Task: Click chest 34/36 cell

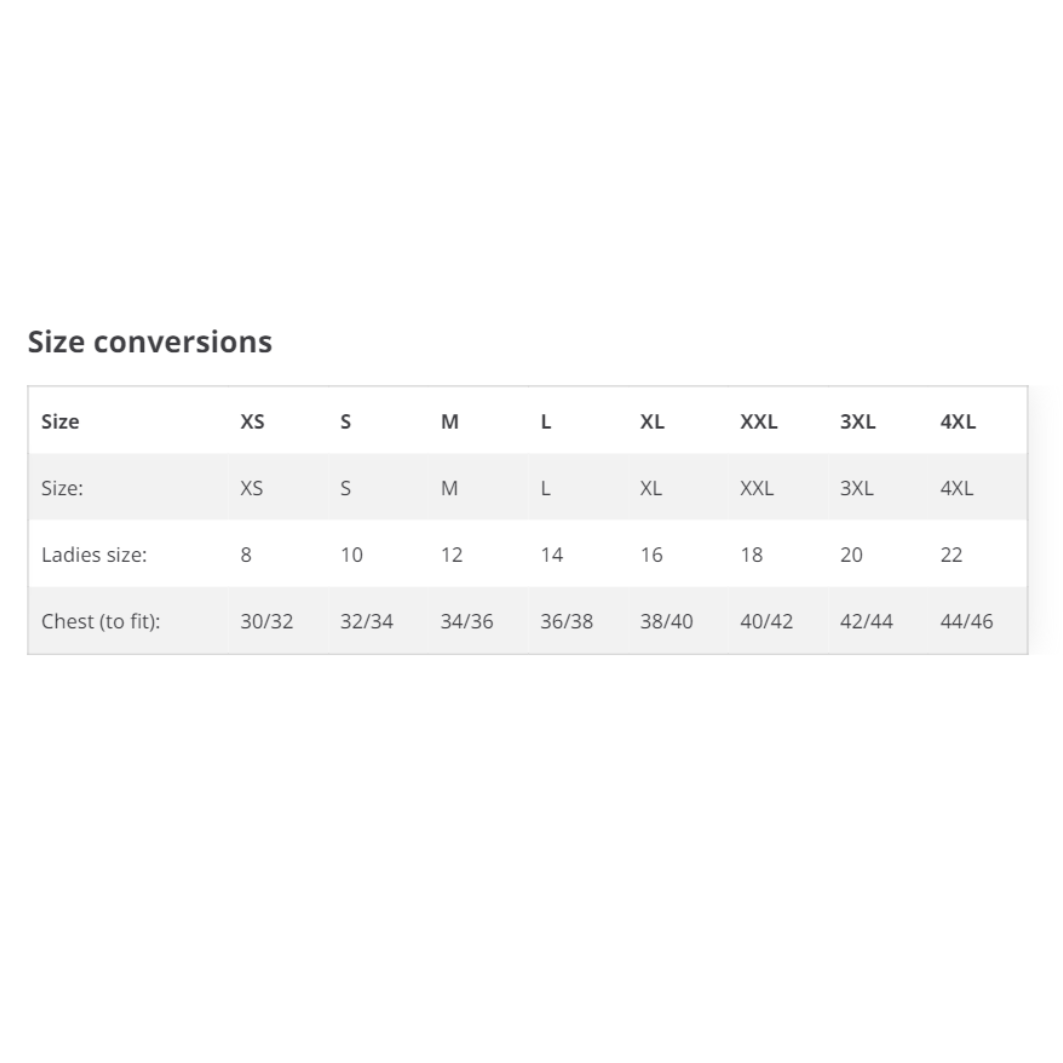Action: point(467,621)
